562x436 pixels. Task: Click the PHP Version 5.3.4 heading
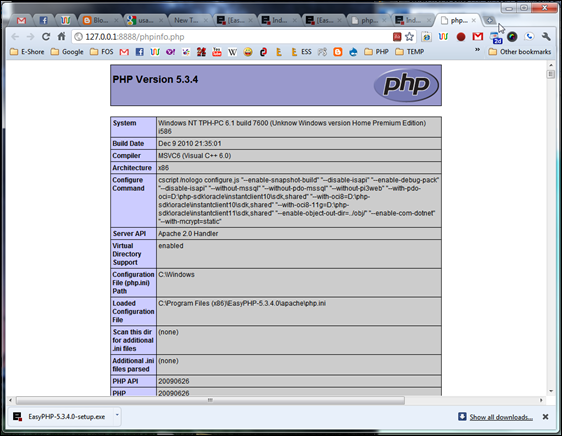pos(155,79)
